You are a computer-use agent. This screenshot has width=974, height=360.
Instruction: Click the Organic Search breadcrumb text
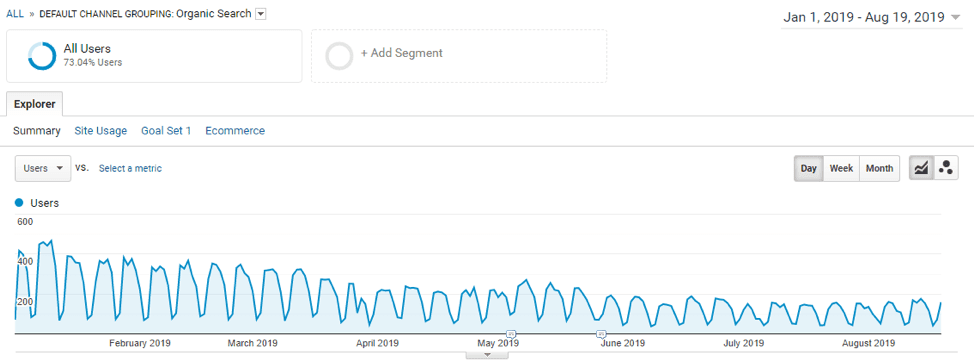214,14
